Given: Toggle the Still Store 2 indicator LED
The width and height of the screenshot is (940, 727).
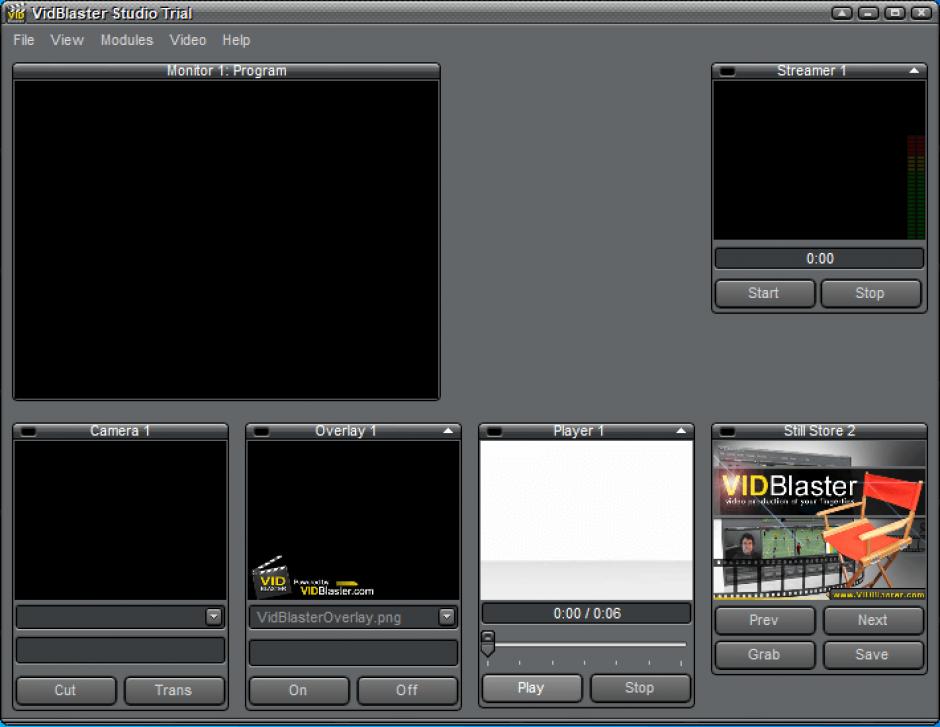Looking at the screenshot, I should (727, 432).
